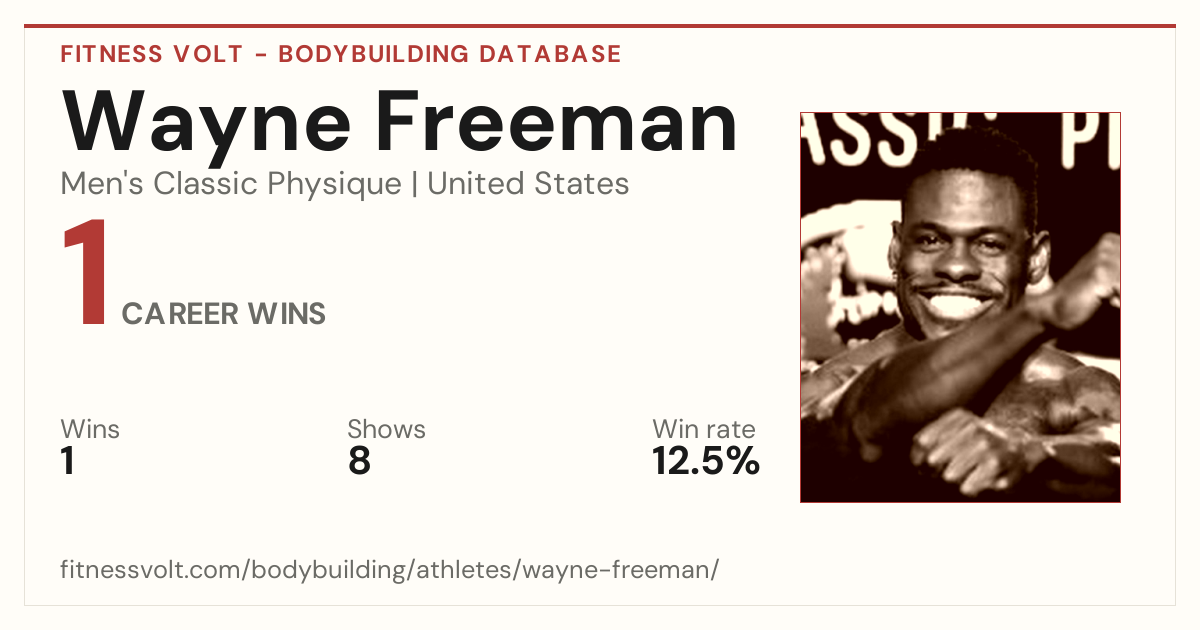
Task: Select the BODYBUILDING DATABASE header text
Action: 450,54
